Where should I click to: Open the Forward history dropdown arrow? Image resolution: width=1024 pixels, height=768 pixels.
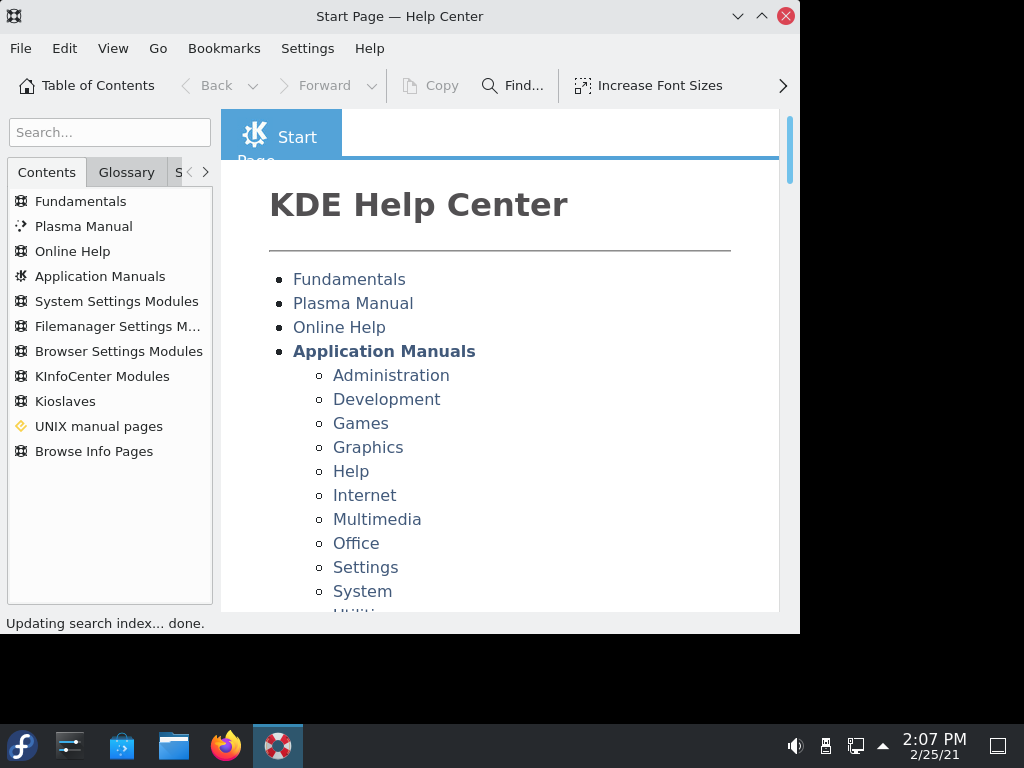[x=372, y=86]
